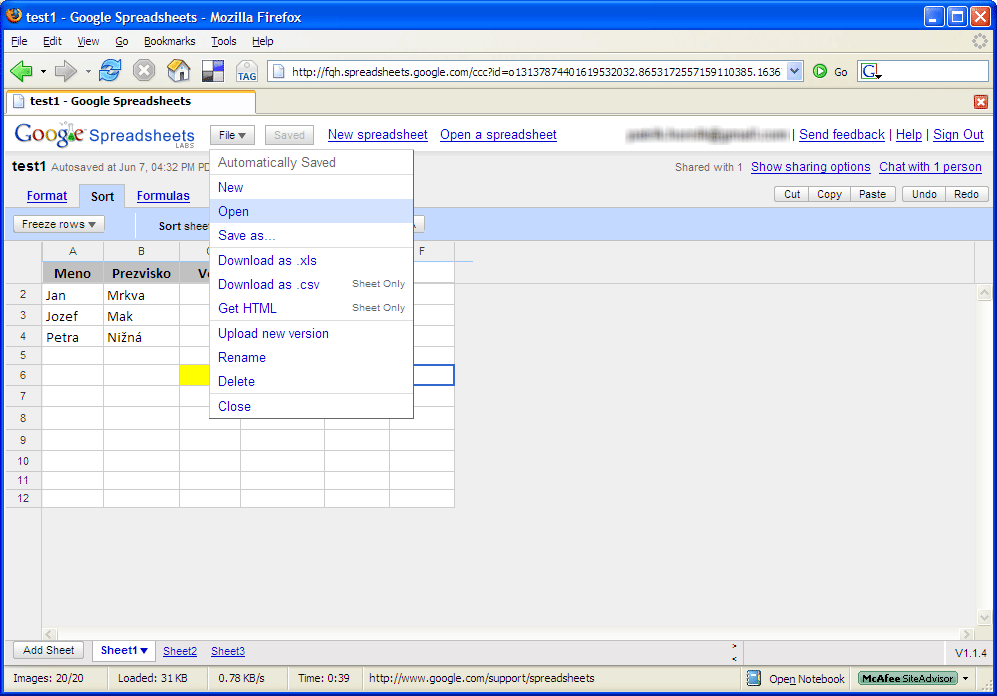Select Delete from the File dropdown
Viewport: 997px width, 696px height.
click(x=312, y=381)
